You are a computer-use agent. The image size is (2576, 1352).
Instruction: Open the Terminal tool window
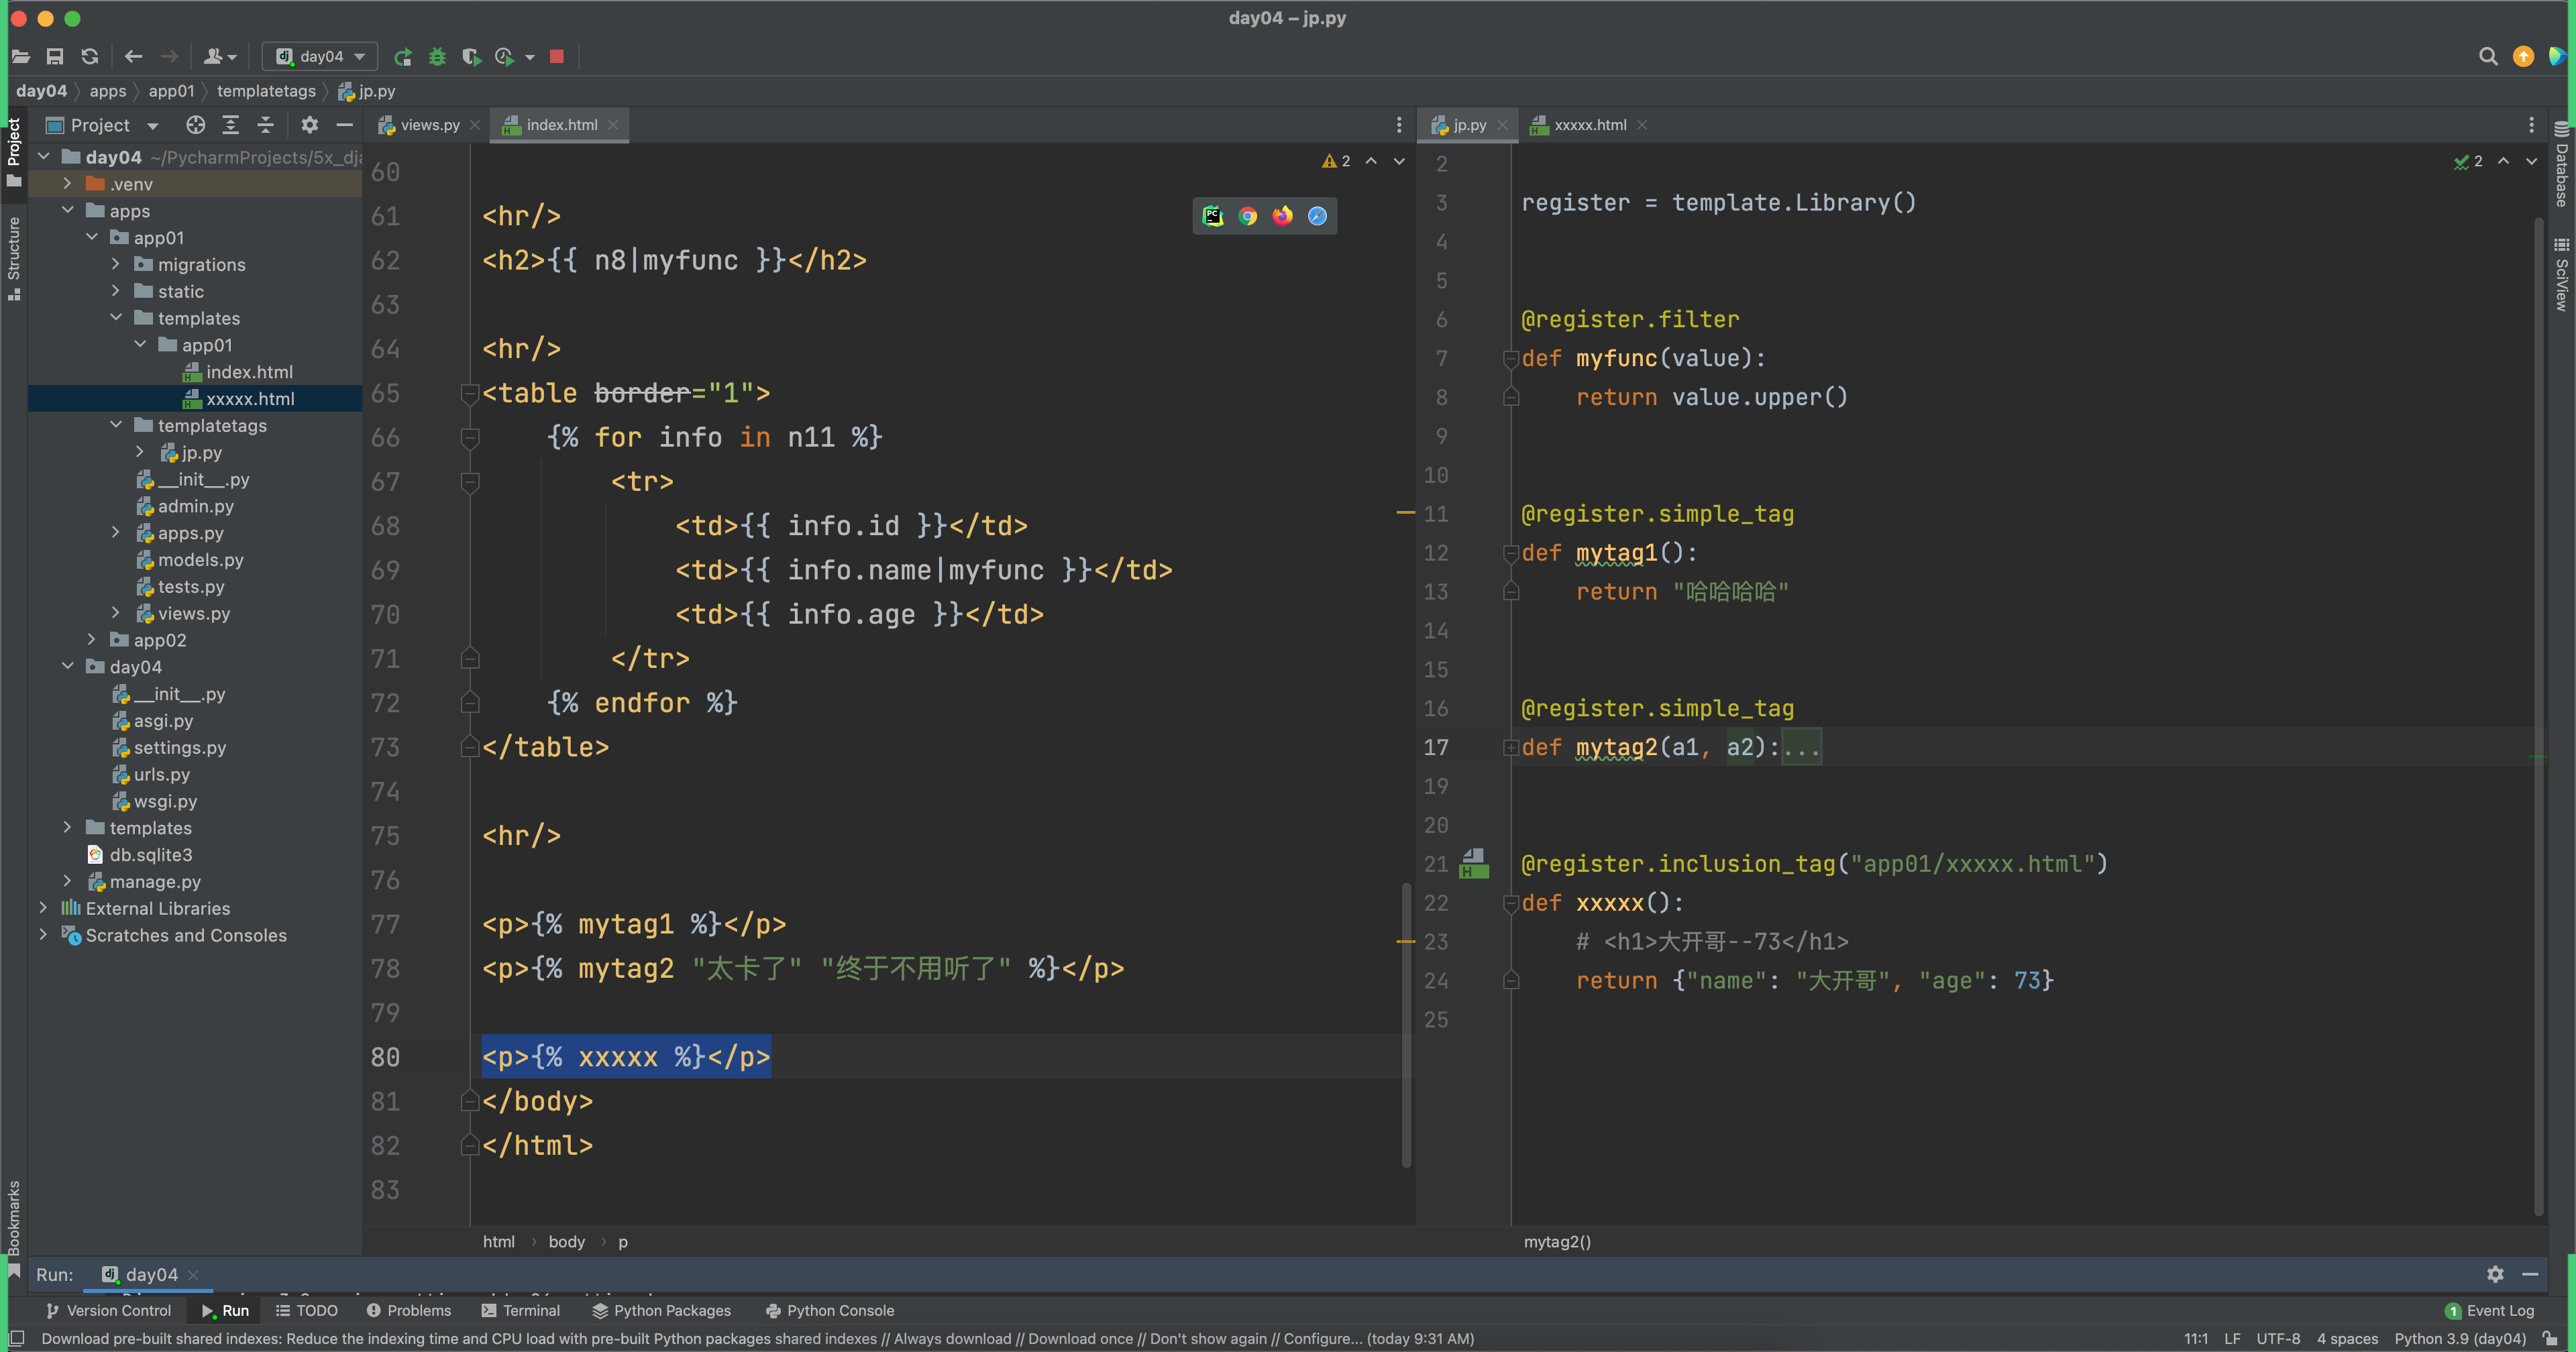coord(520,1310)
